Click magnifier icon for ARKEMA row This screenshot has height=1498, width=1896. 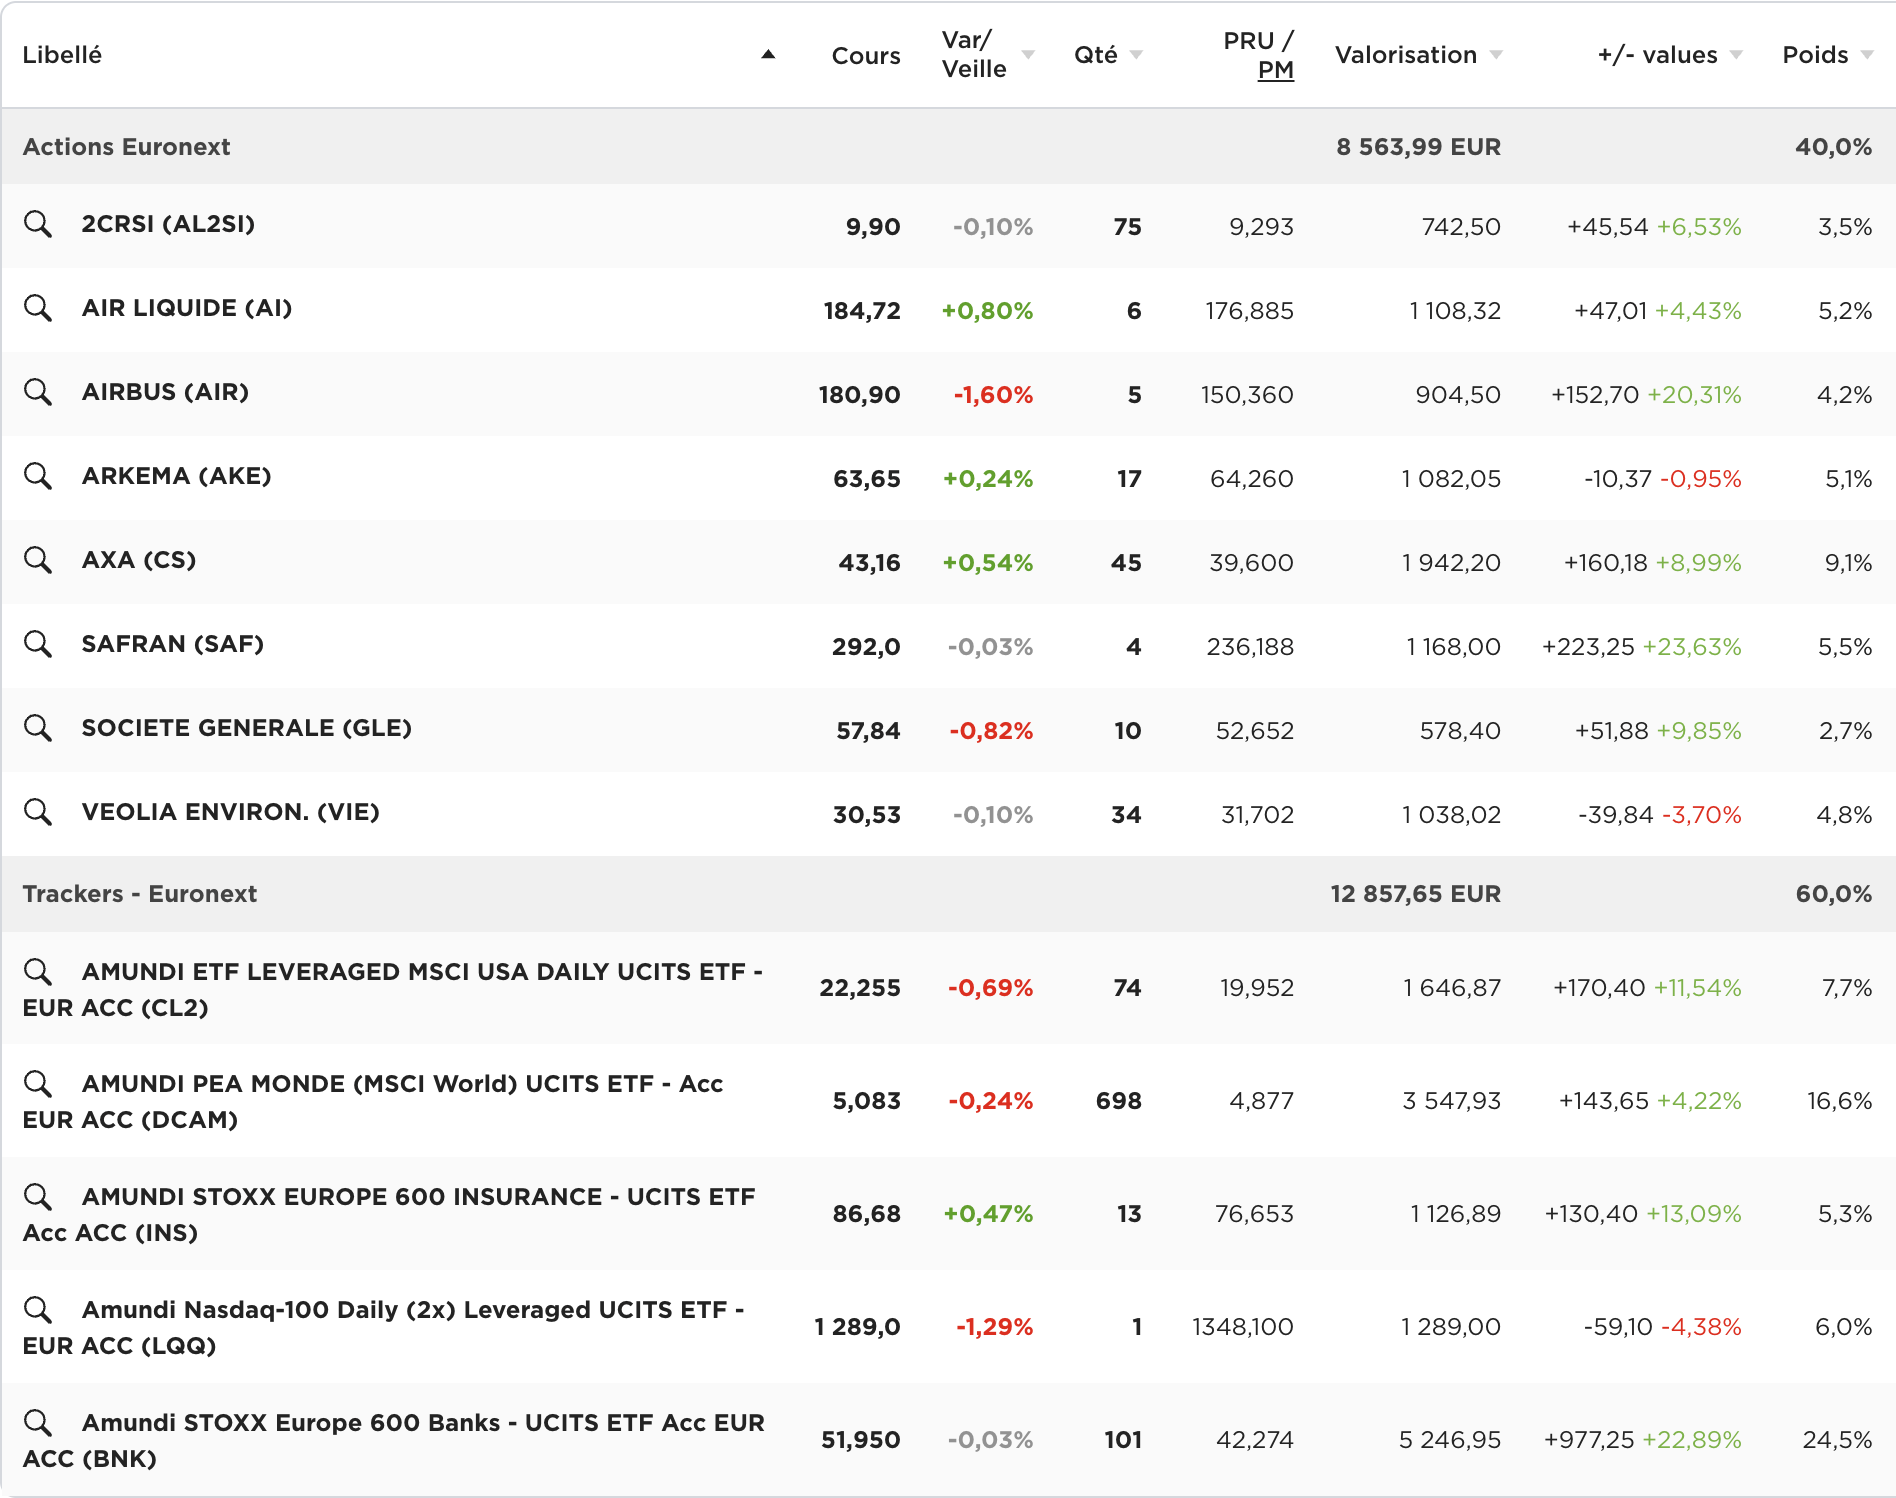(x=38, y=476)
